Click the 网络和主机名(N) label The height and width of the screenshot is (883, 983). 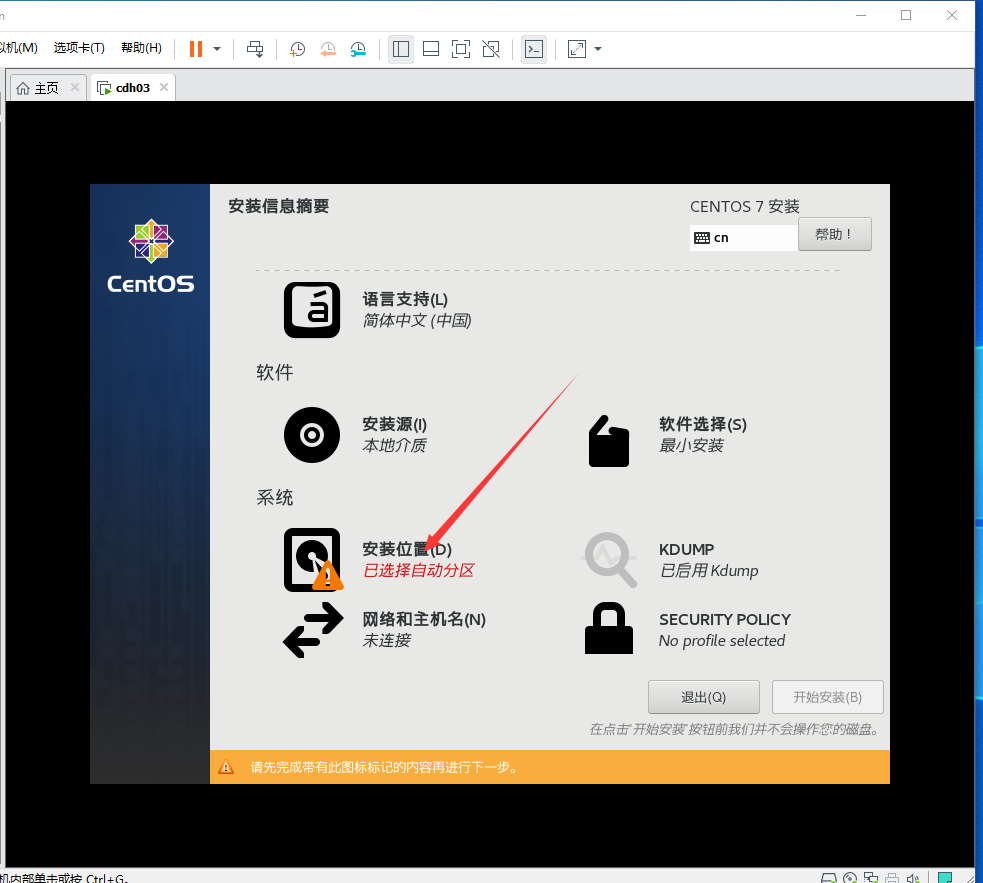424,620
